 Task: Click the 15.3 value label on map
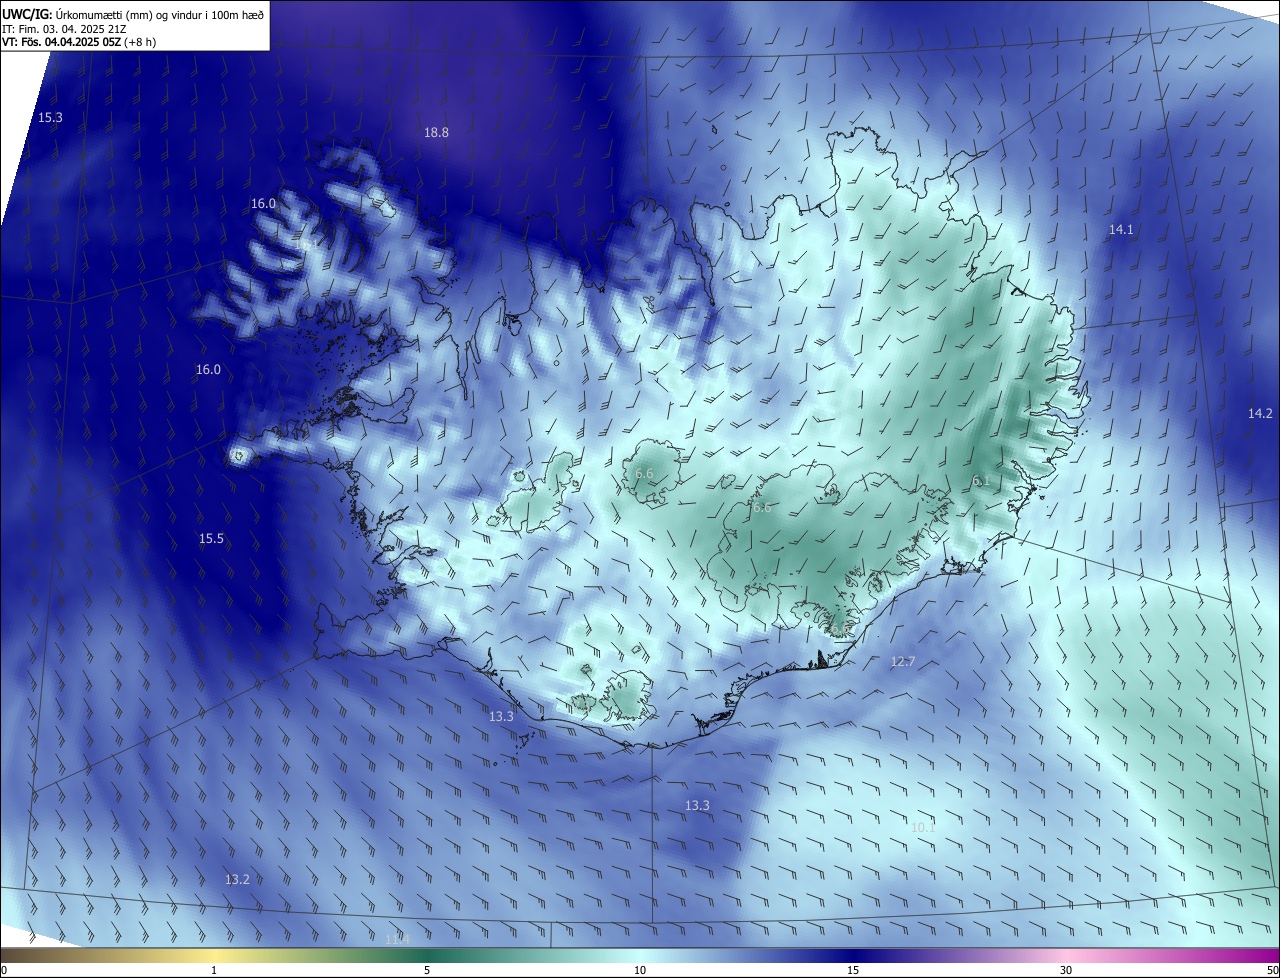tap(50, 118)
